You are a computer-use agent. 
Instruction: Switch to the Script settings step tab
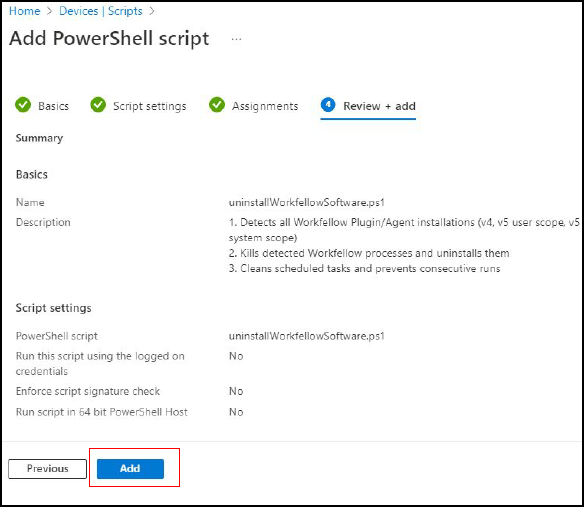pos(138,106)
